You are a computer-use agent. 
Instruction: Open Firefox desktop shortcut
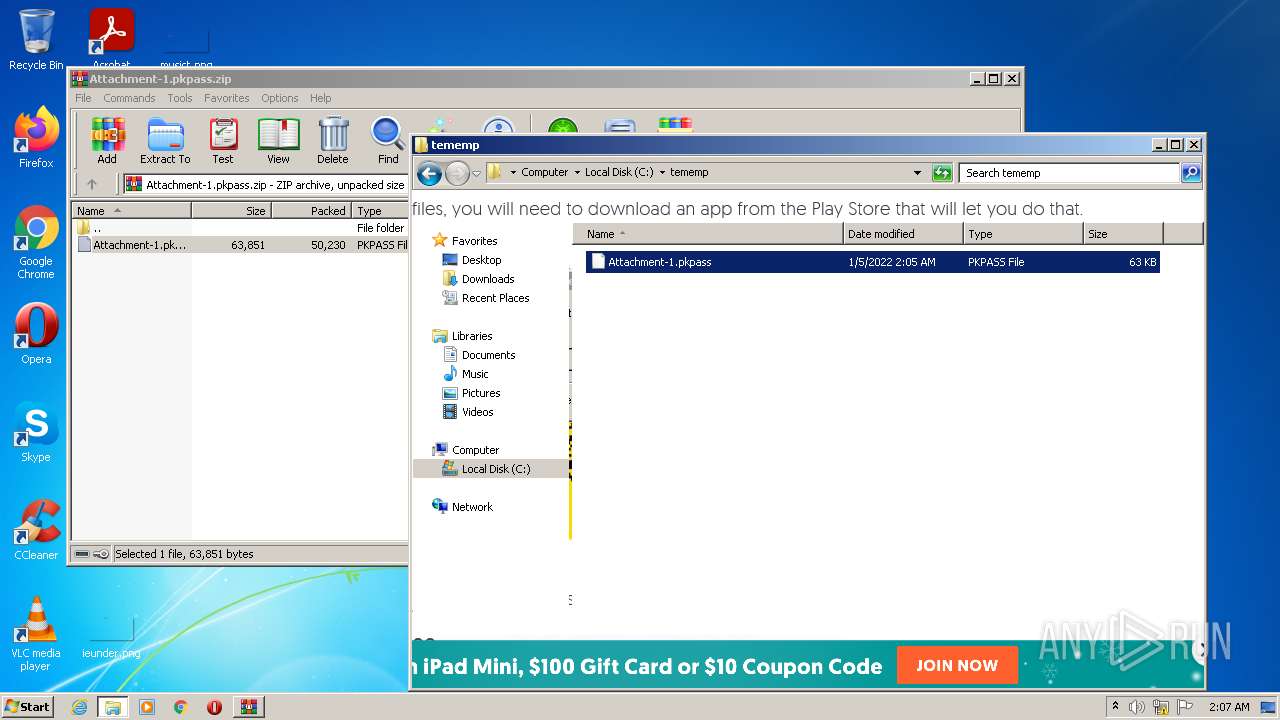(x=36, y=138)
